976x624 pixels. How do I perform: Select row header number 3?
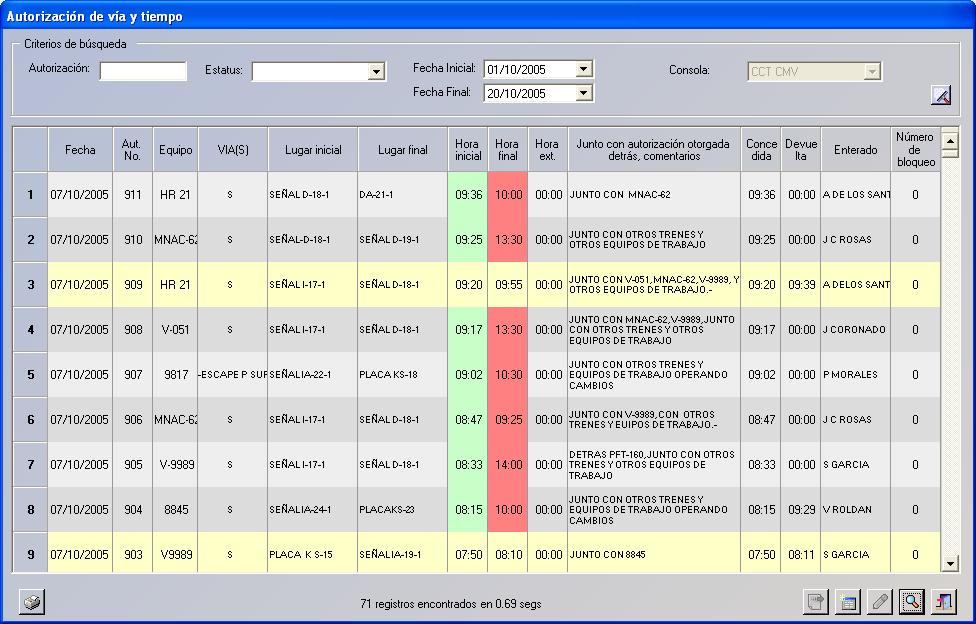pos(30,285)
